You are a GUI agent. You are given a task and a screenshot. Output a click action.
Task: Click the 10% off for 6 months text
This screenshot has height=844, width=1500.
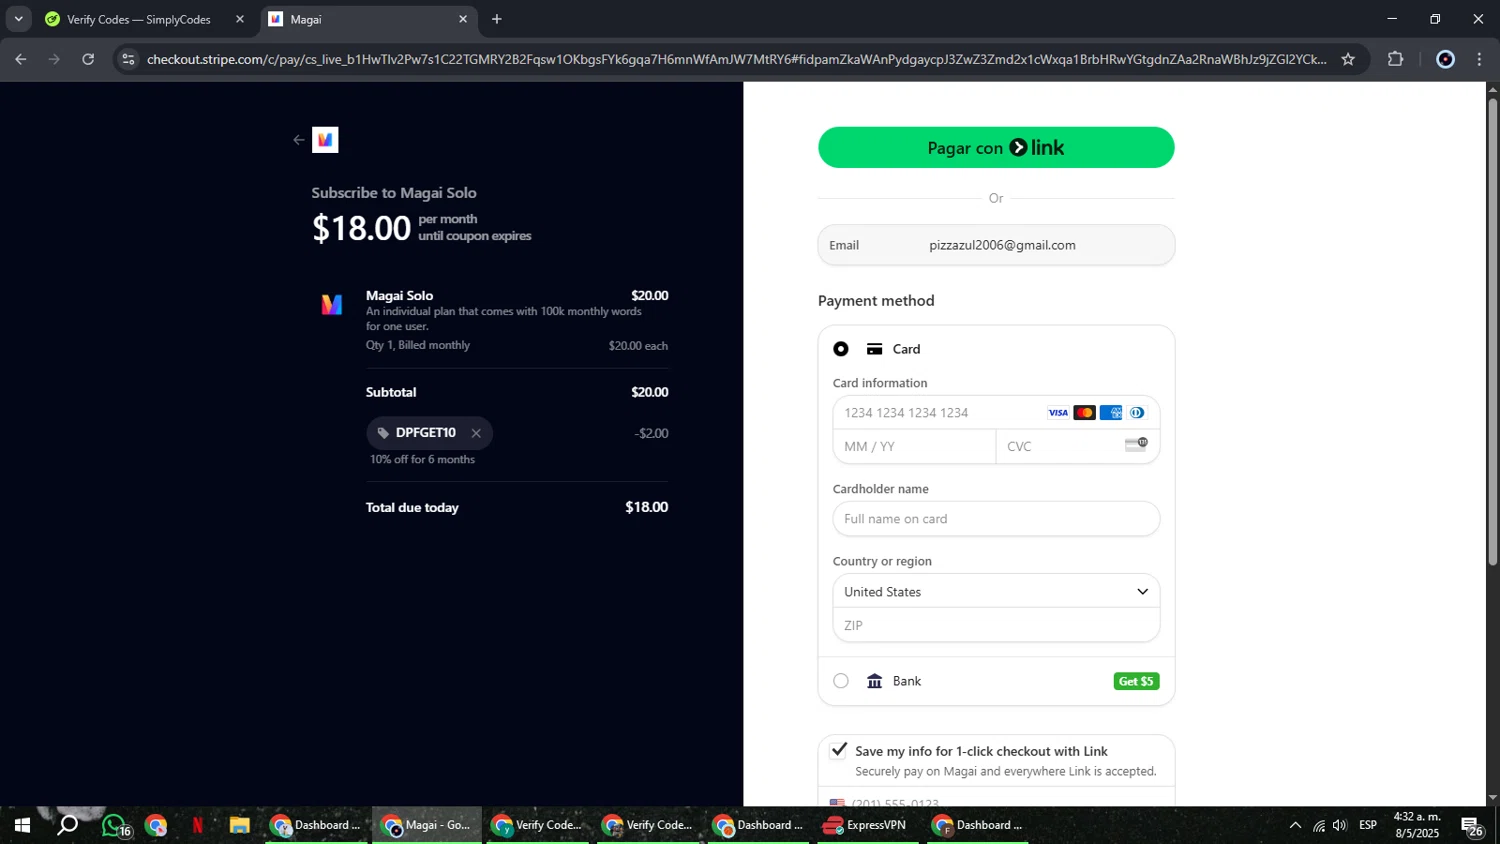422,459
